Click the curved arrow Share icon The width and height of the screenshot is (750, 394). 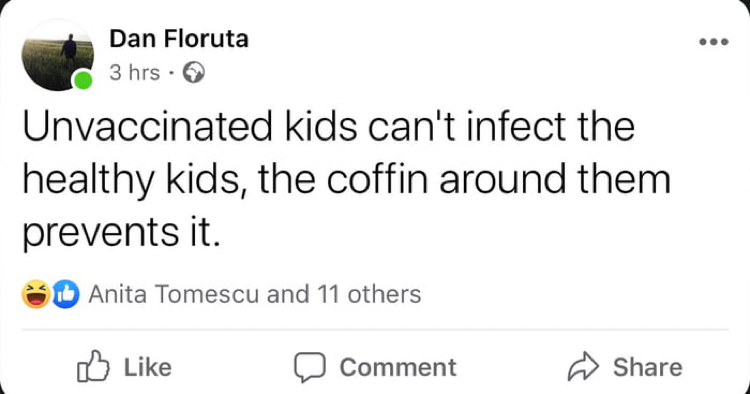point(583,366)
